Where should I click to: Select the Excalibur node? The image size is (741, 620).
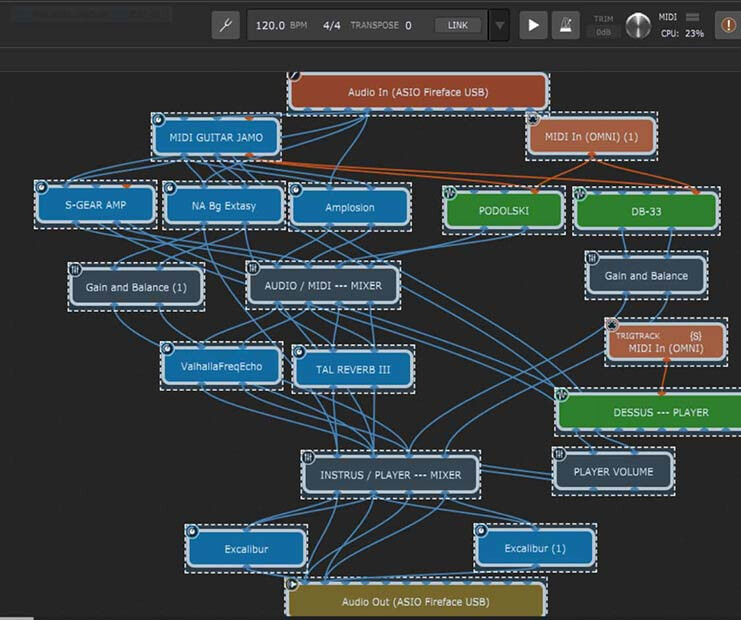[x=246, y=549]
